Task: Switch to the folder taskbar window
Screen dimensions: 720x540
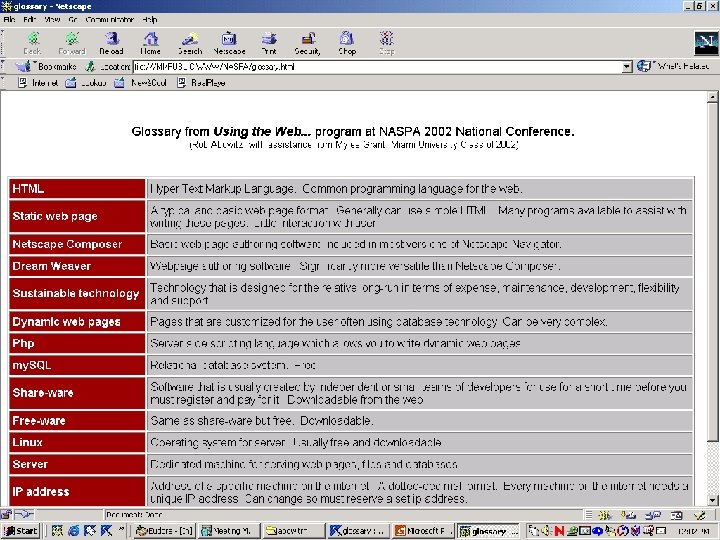Action: point(292,531)
